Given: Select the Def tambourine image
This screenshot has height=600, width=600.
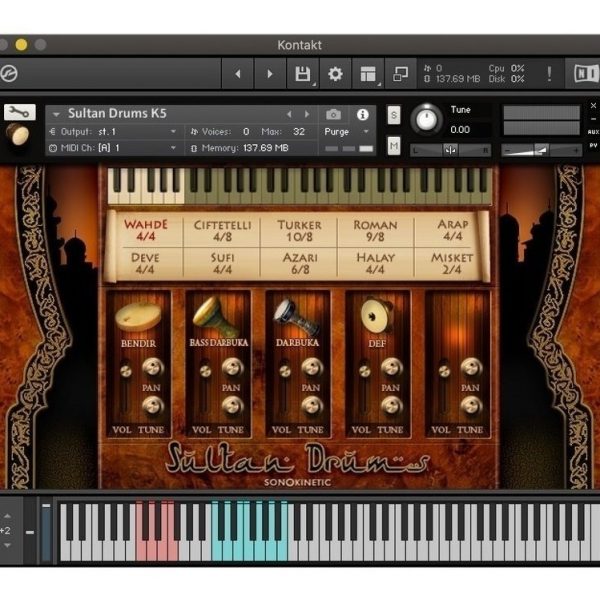Looking at the screenshot, I should (376, 316).
